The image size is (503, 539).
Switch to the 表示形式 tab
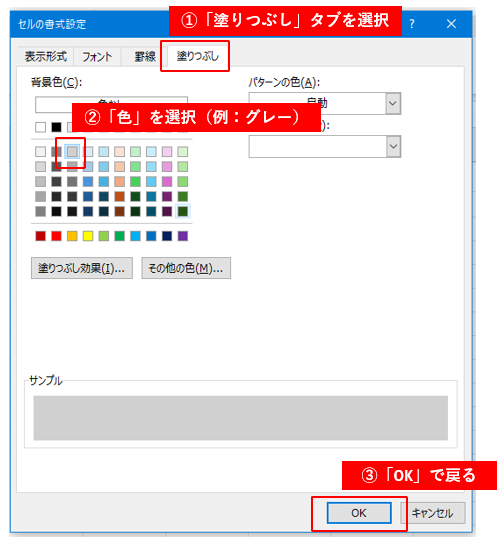tap(46, 56)
